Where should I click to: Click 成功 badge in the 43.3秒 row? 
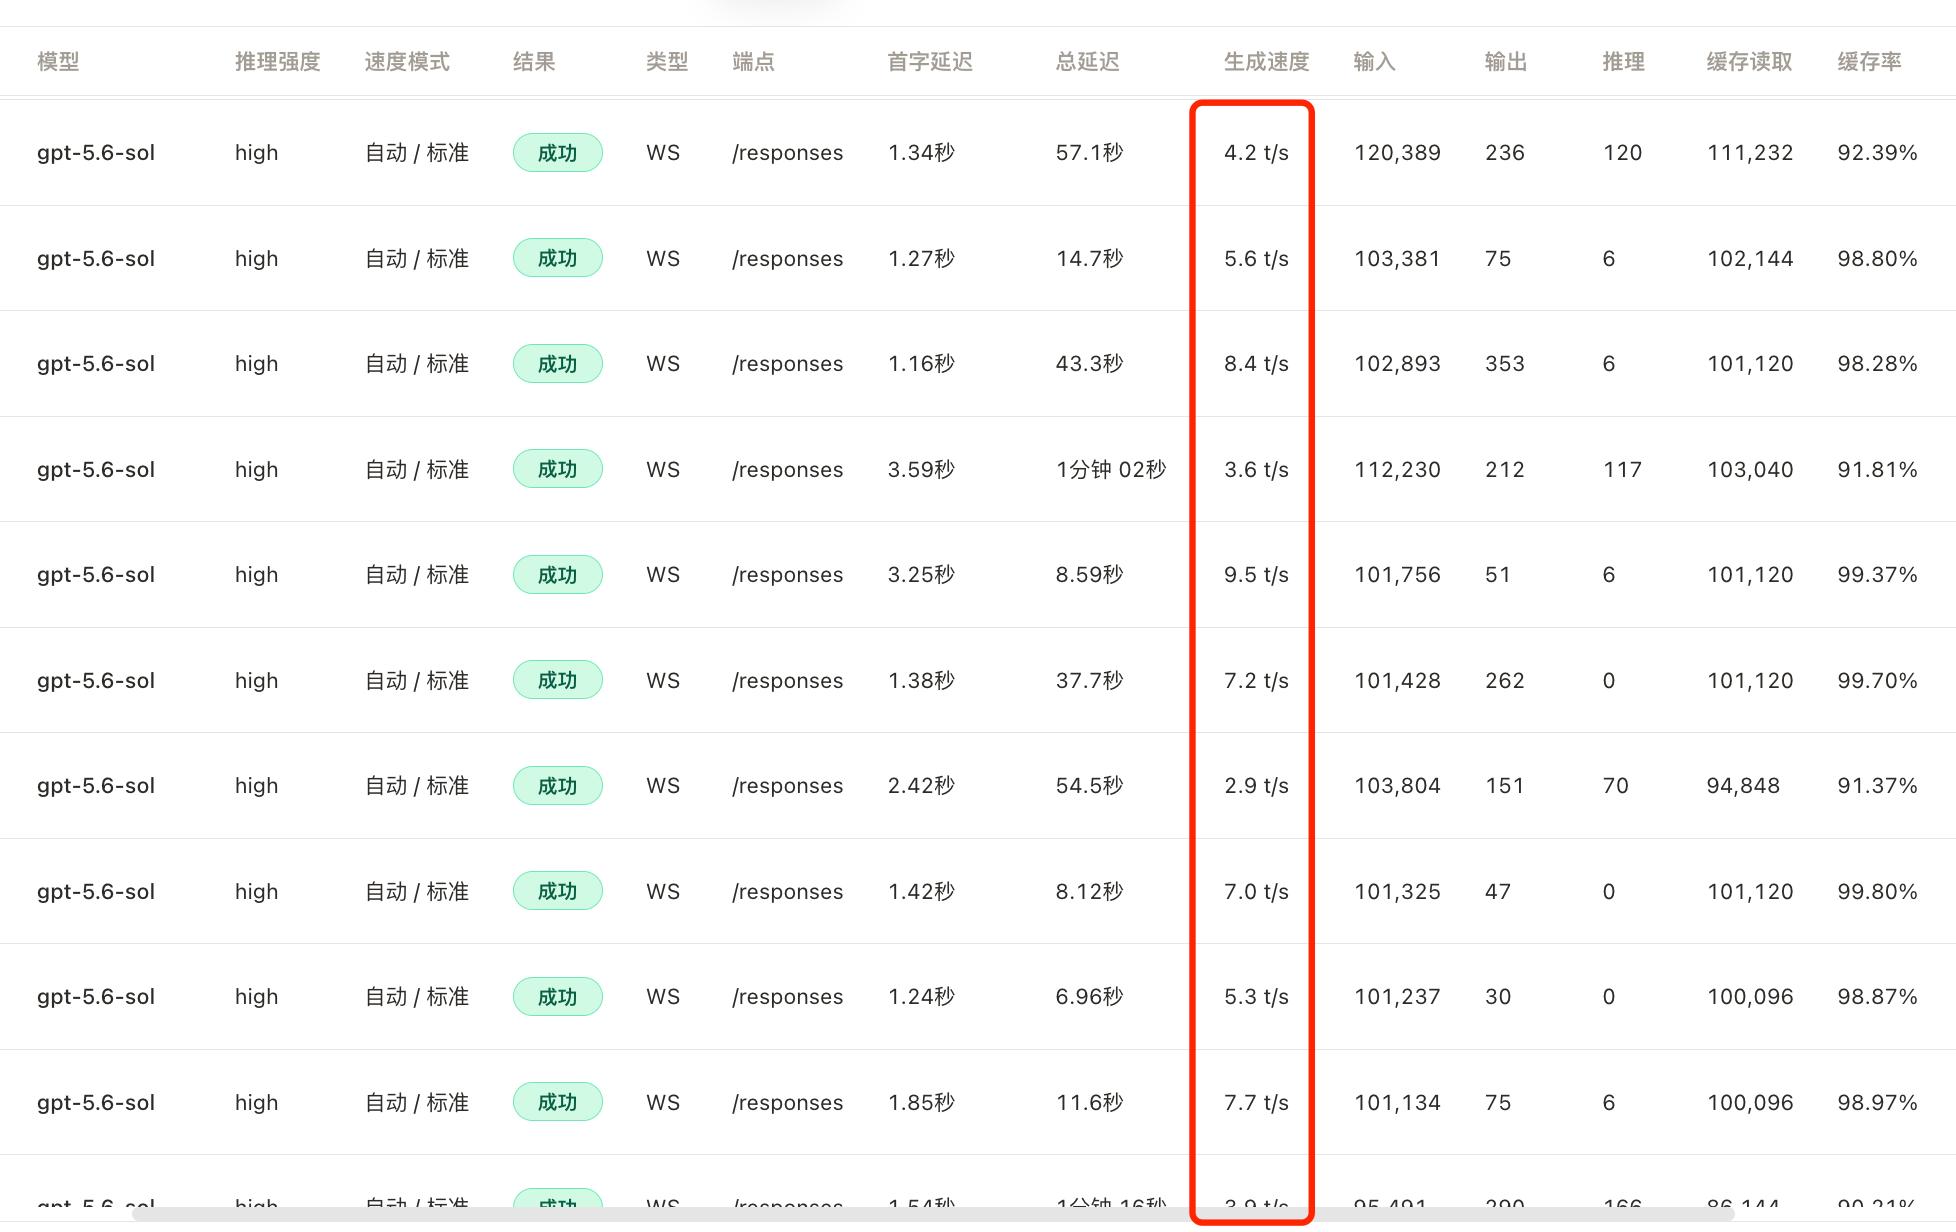click(558, 364)
